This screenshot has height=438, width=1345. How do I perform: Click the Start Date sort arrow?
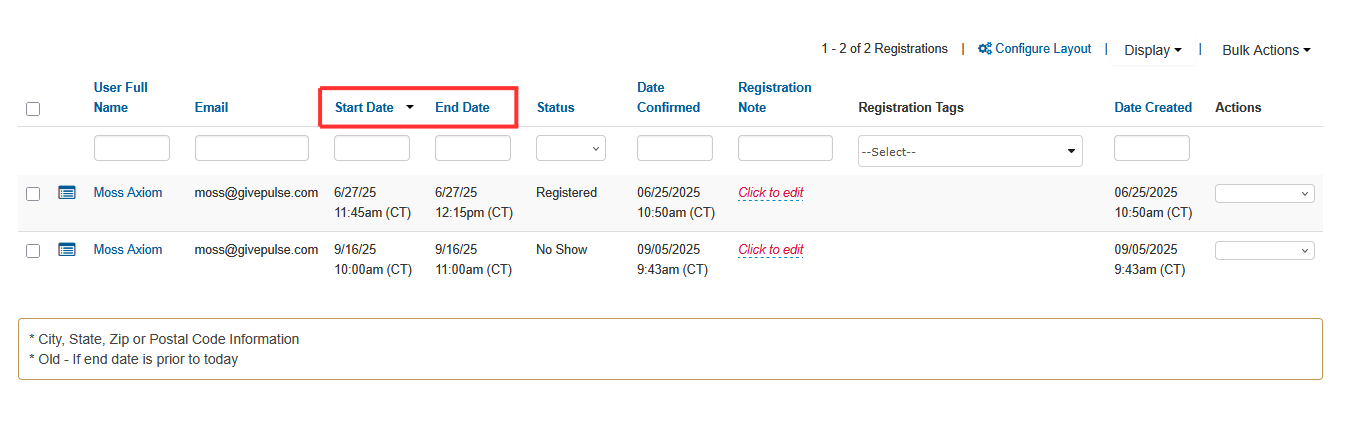[x=410, y=107]
